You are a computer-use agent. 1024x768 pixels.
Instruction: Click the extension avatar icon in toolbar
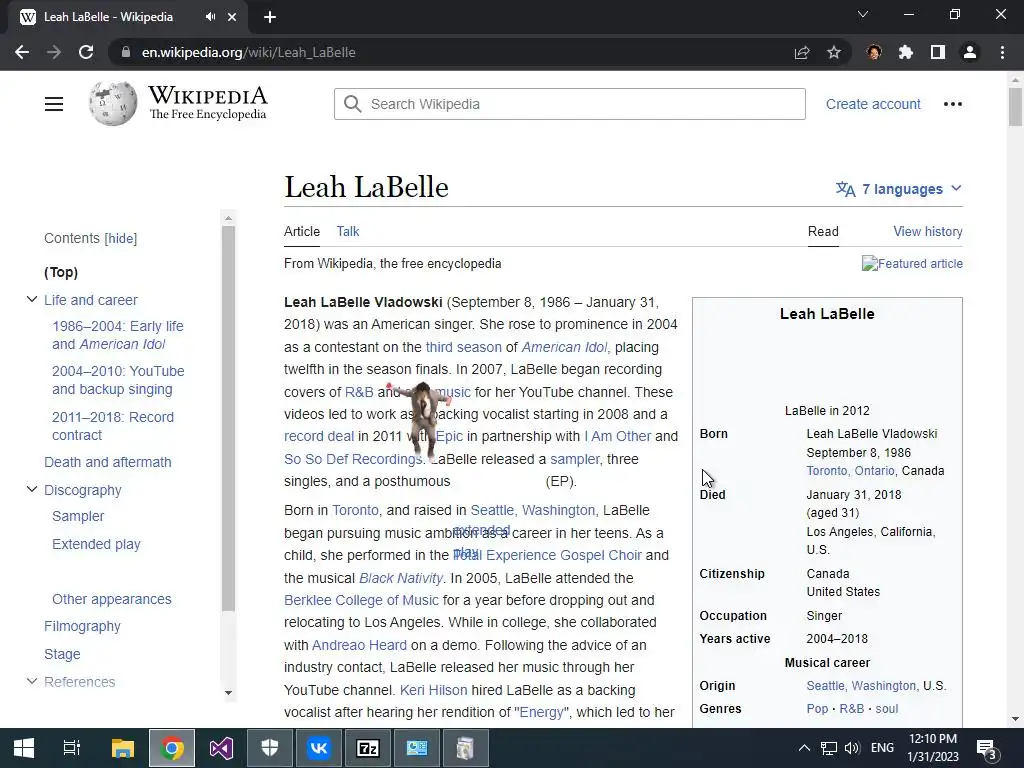coord(874,52)
